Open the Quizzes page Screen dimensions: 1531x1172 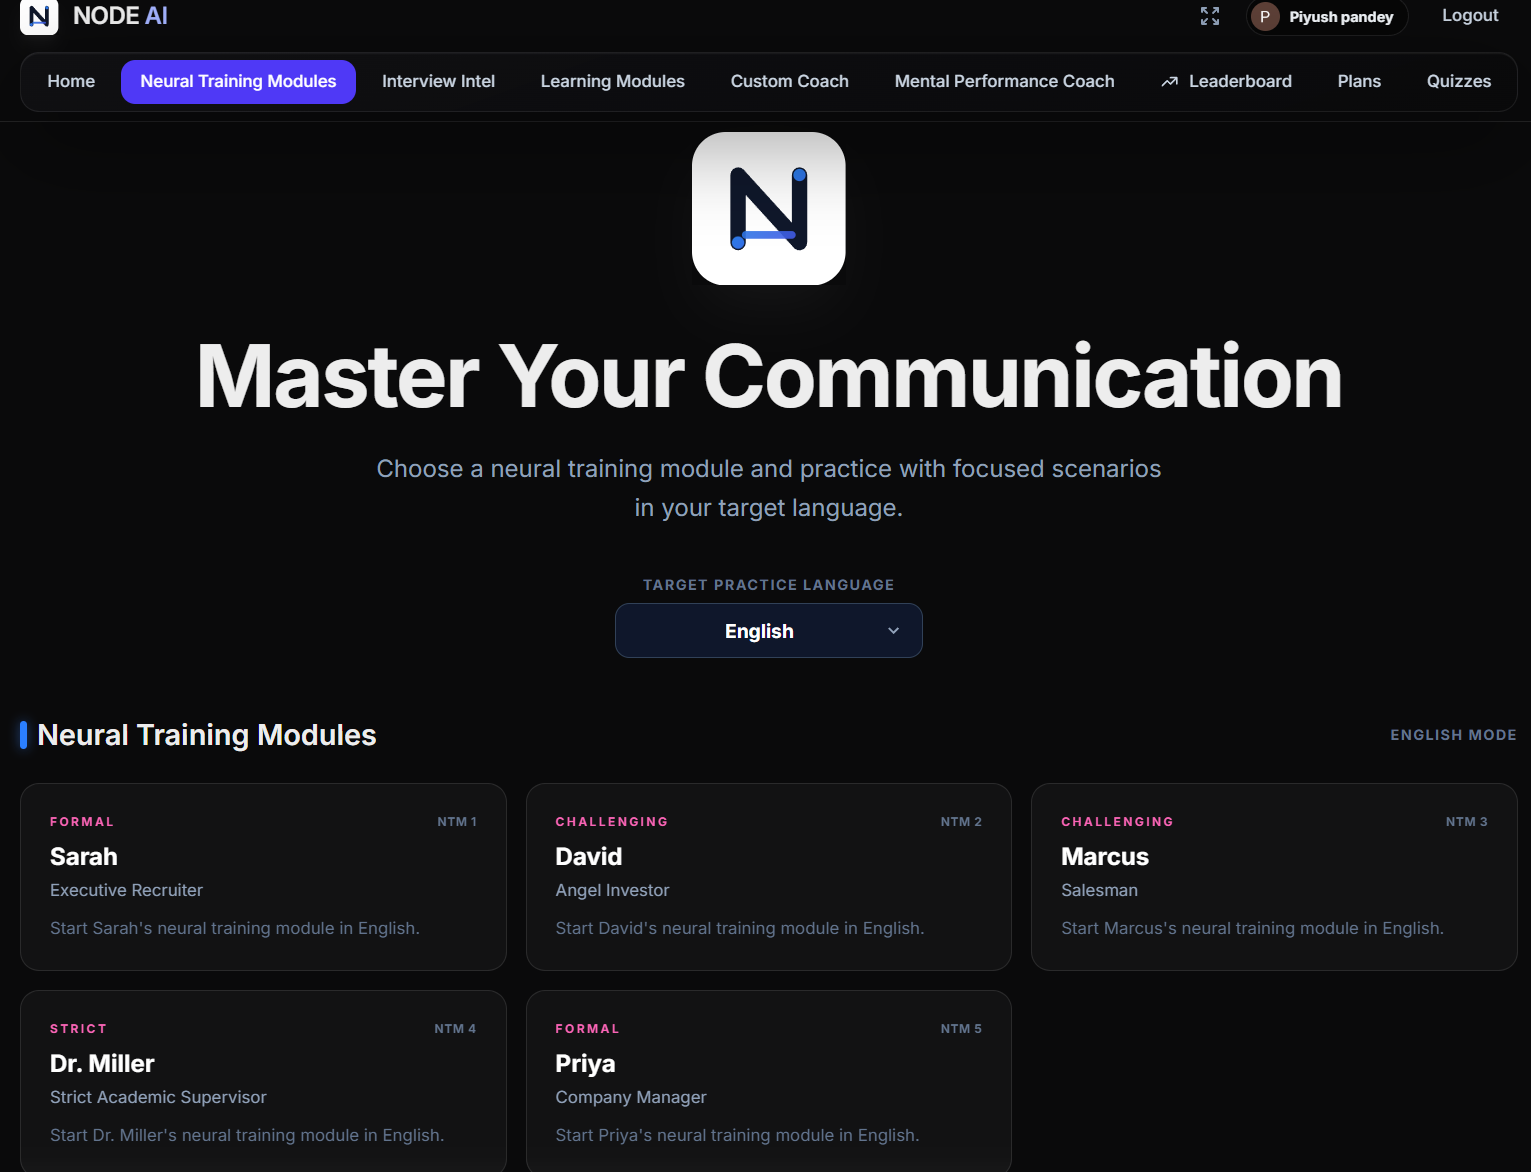coord(1459,81)
